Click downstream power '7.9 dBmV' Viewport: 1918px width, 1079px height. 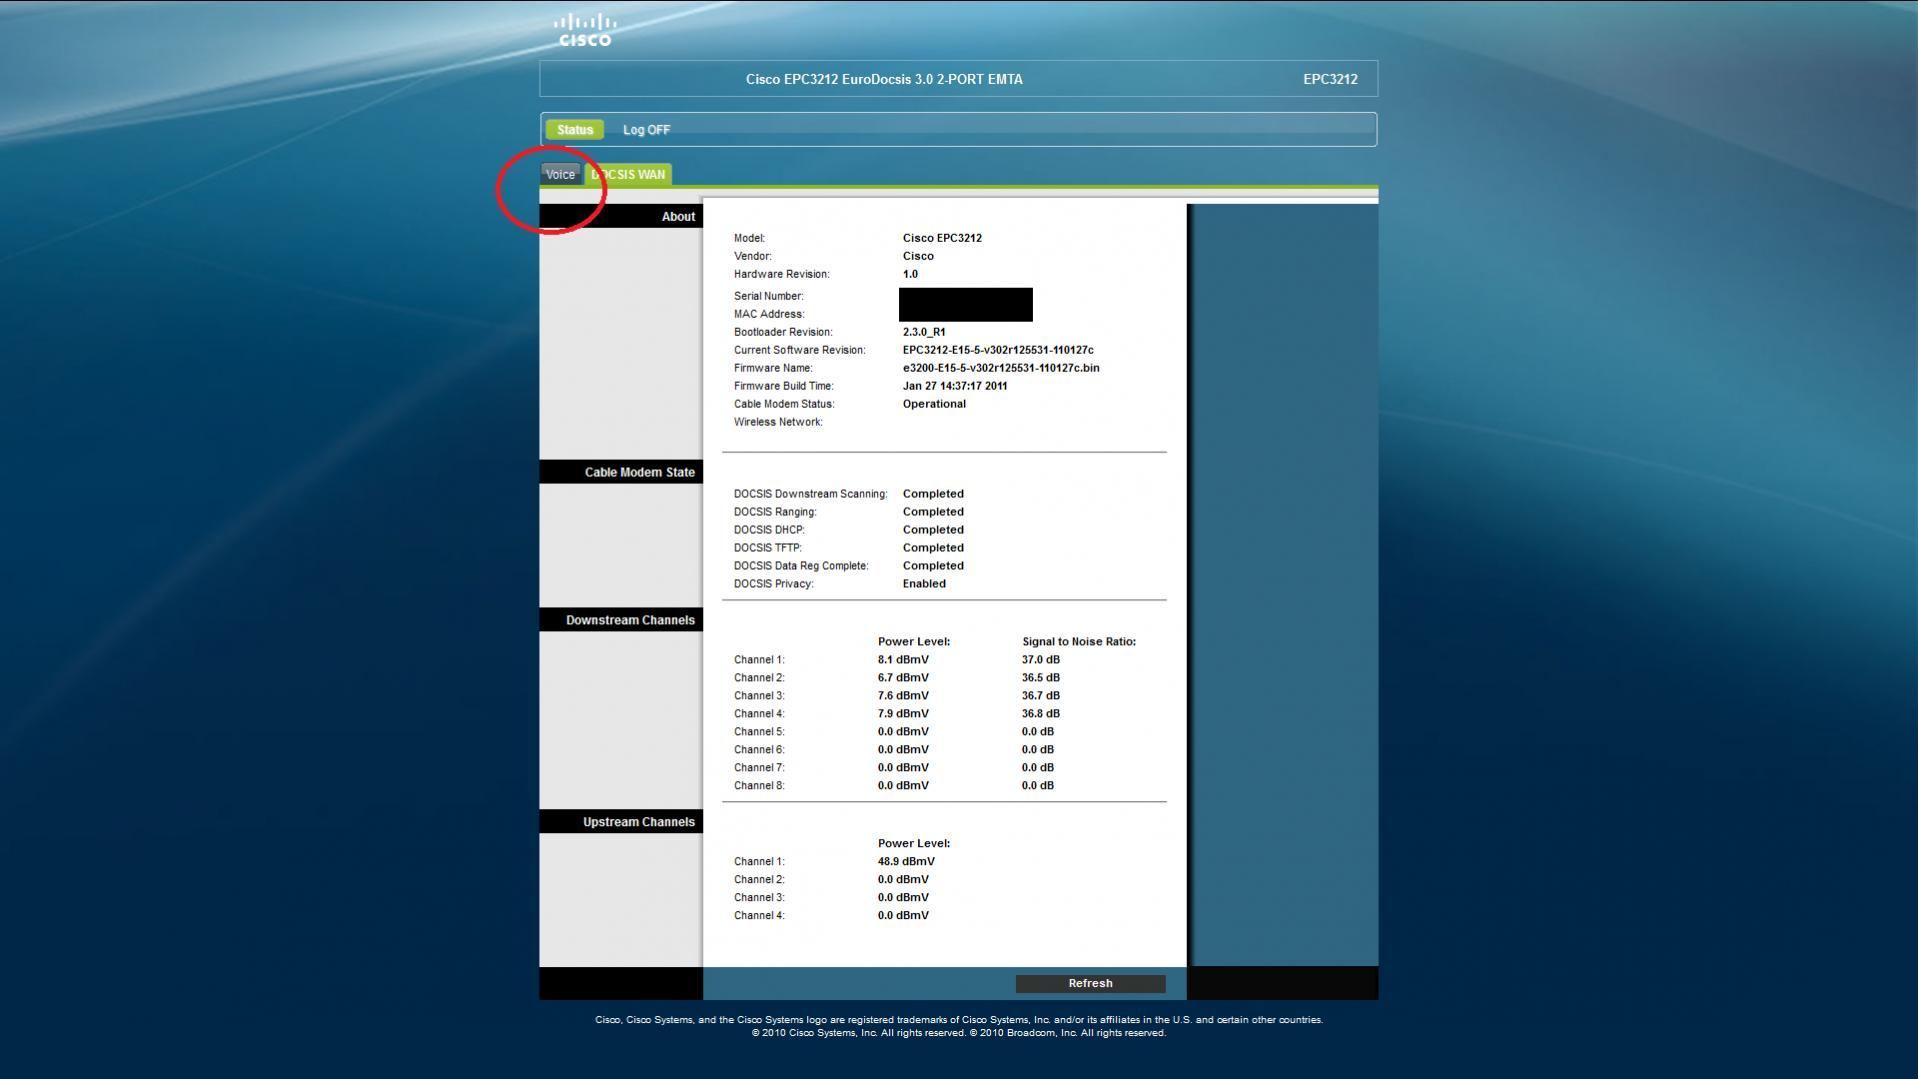[x=903, y=714]
